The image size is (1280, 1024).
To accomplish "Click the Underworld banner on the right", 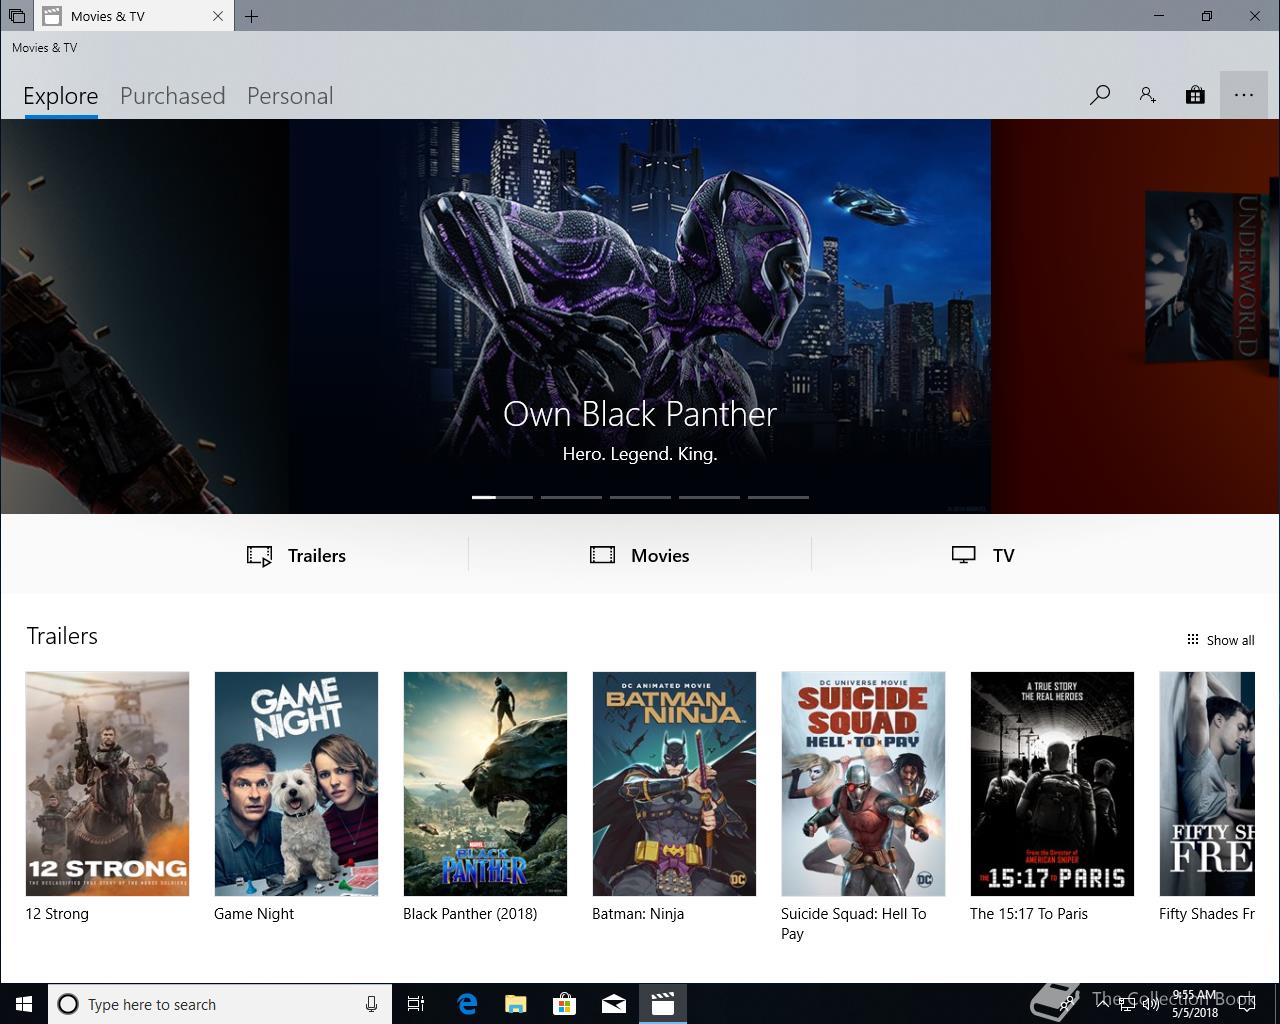I will [x=1135, y=316].
